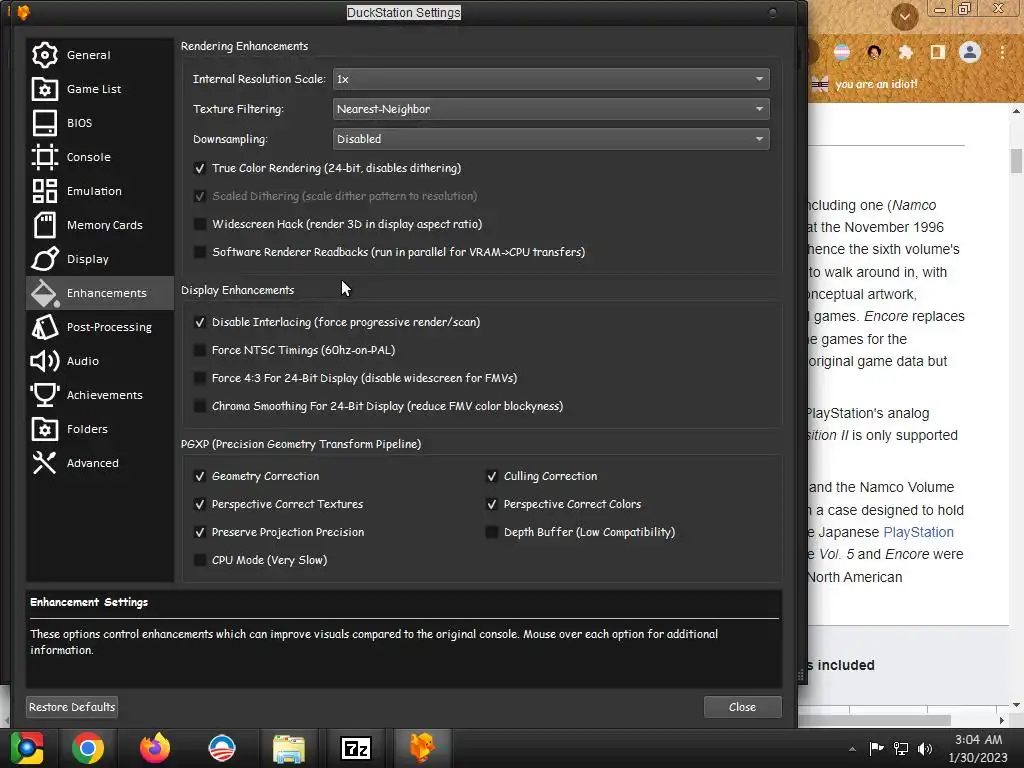Toggle True Color Rendering checkbox
Image resolution: width=1024 pixels, height=768 pixels.
pyautogui.click(x=200, y=168)
